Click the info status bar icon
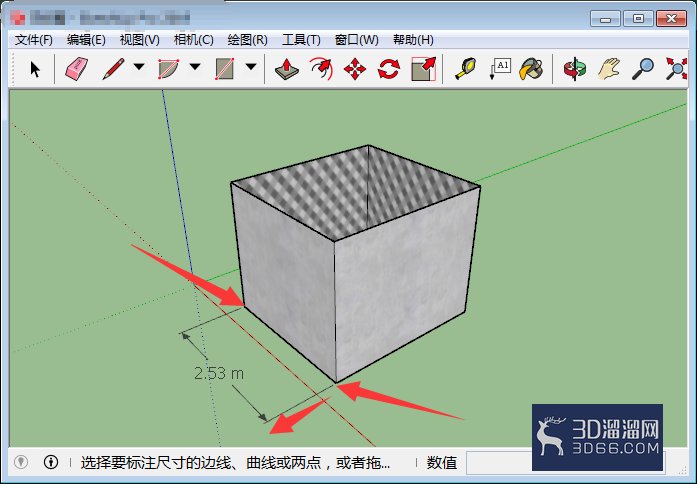 click(51, 462)
